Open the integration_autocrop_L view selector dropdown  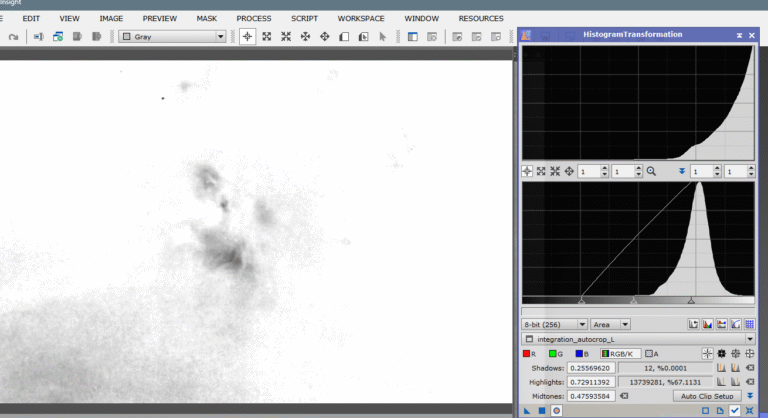[x=638, y=339]
